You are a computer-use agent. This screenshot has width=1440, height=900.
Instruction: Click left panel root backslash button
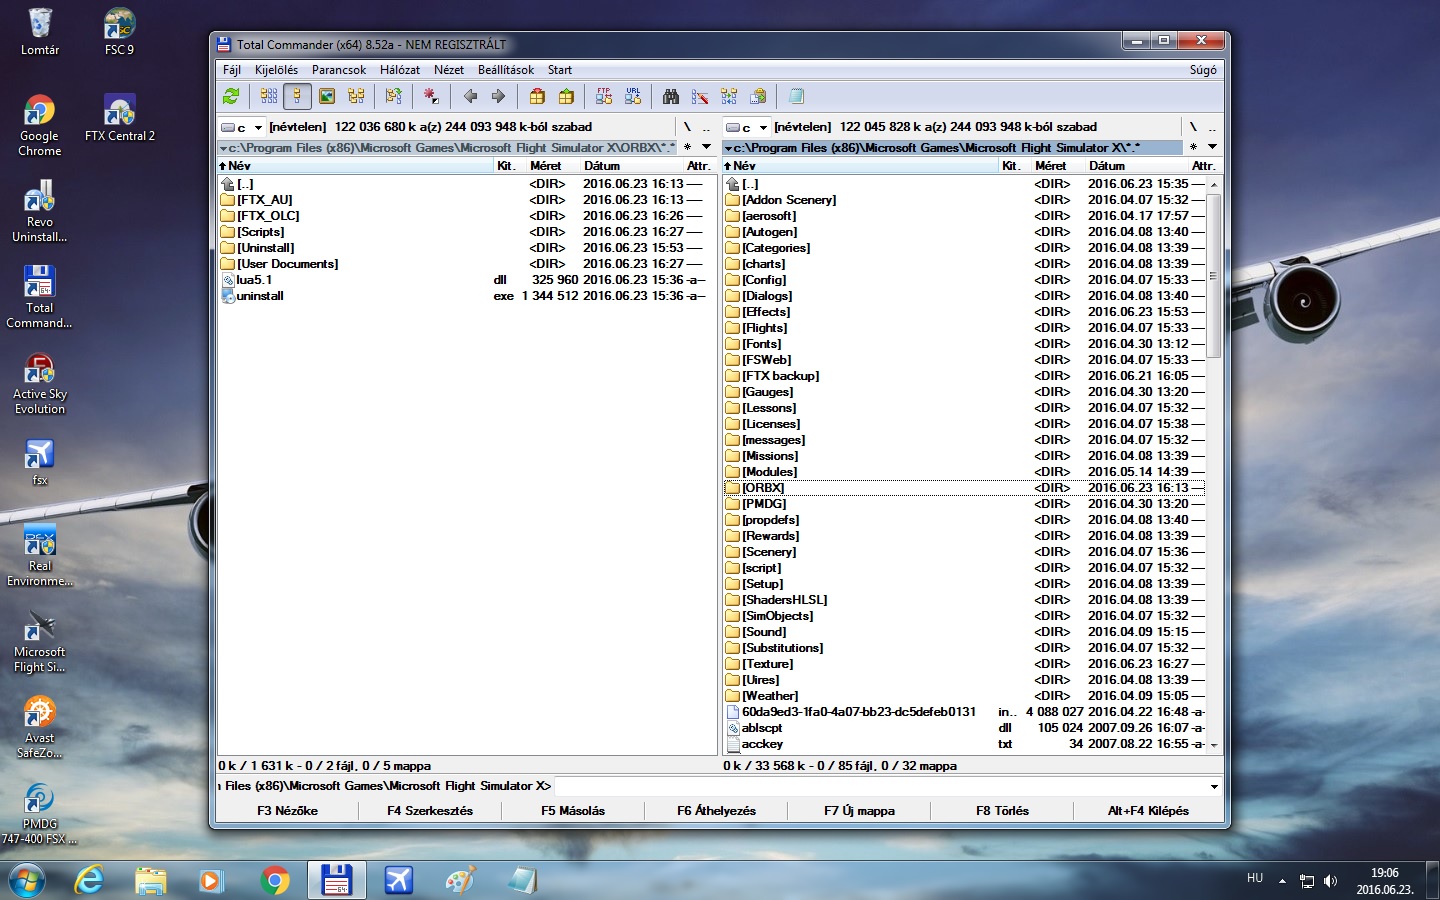coord(687,127)
